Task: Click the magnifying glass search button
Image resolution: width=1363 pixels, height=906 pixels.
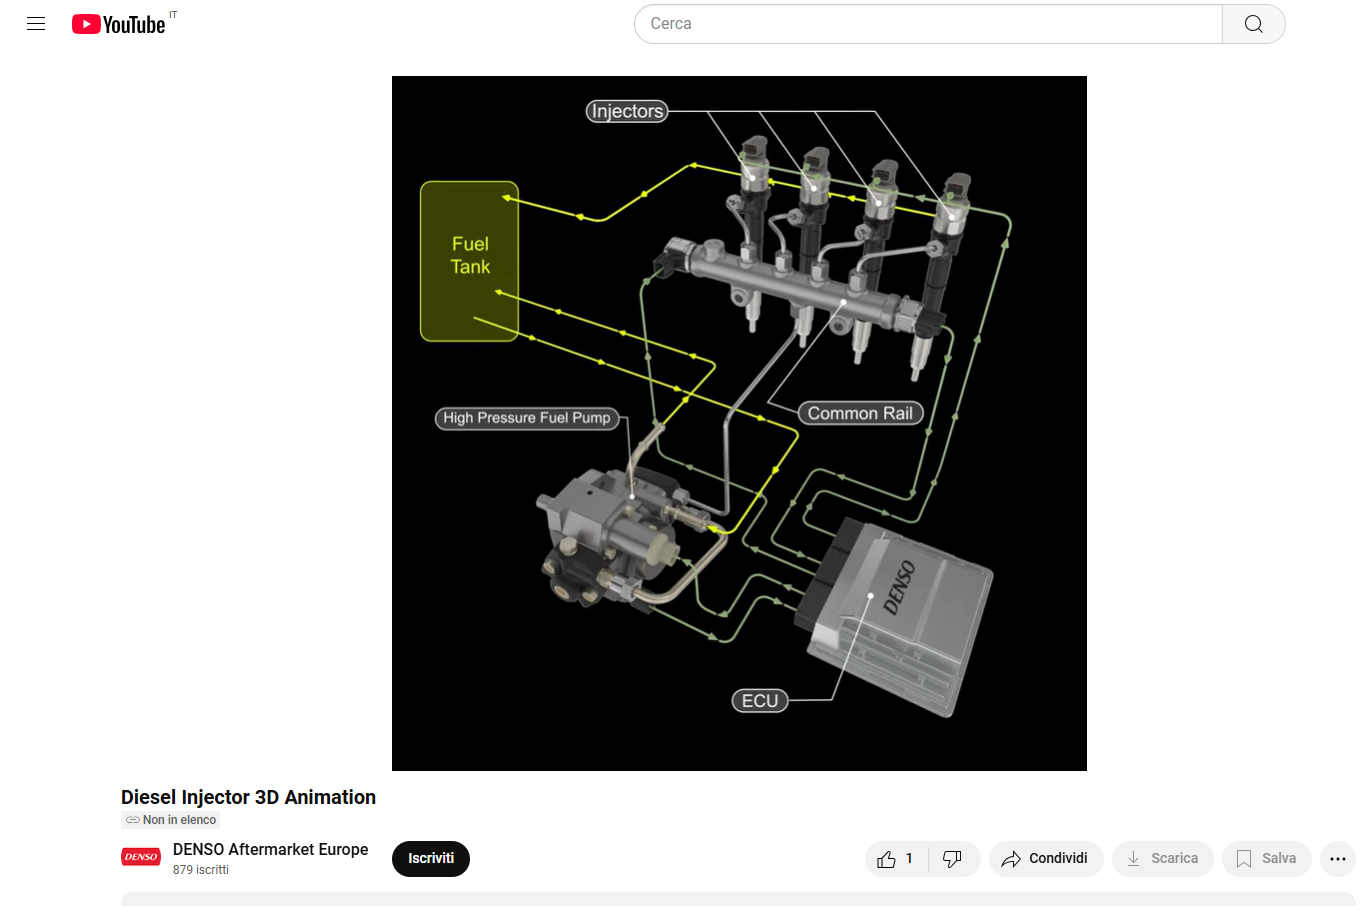Action: click(x=1253, y=24)
